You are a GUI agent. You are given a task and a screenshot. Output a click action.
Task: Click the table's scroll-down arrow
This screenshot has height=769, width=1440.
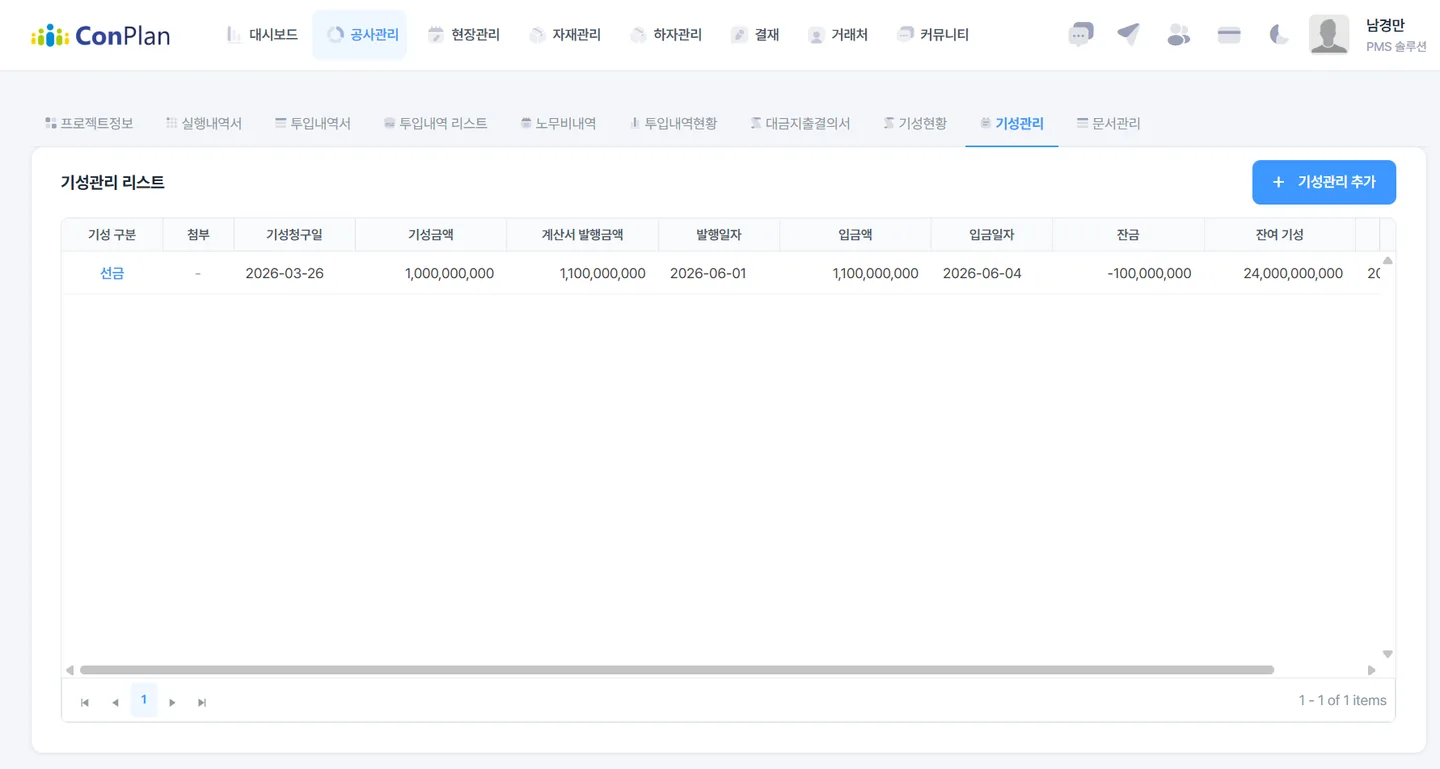(x=1387, y=654)
